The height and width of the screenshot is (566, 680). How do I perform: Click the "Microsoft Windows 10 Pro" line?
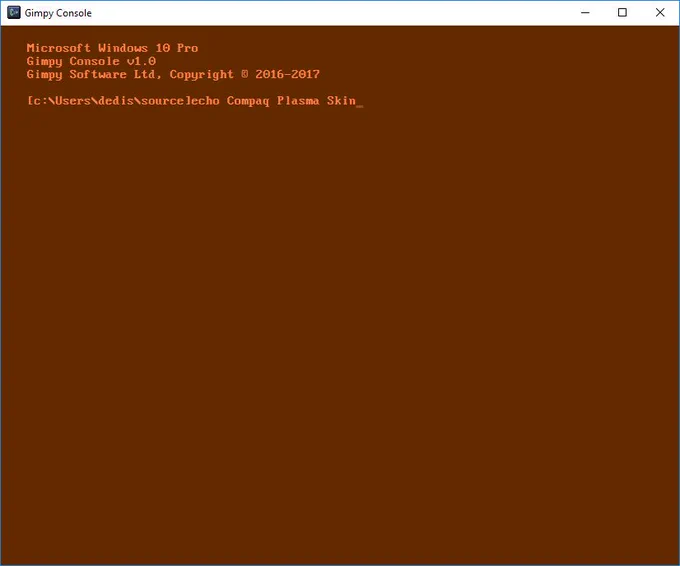click(112, 48)
